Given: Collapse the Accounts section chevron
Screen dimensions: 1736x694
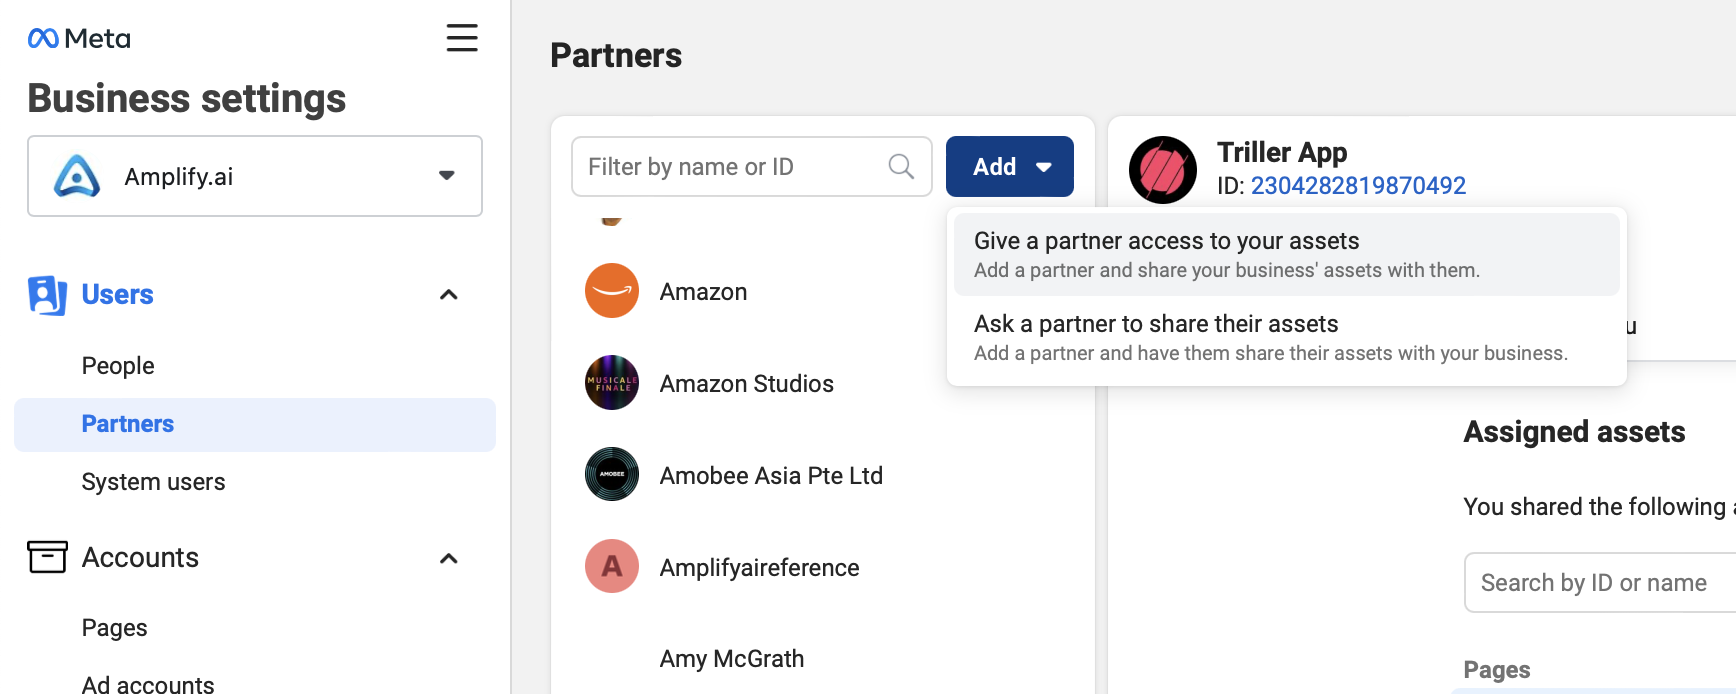Looking at the screenshot, I should 449,558.
